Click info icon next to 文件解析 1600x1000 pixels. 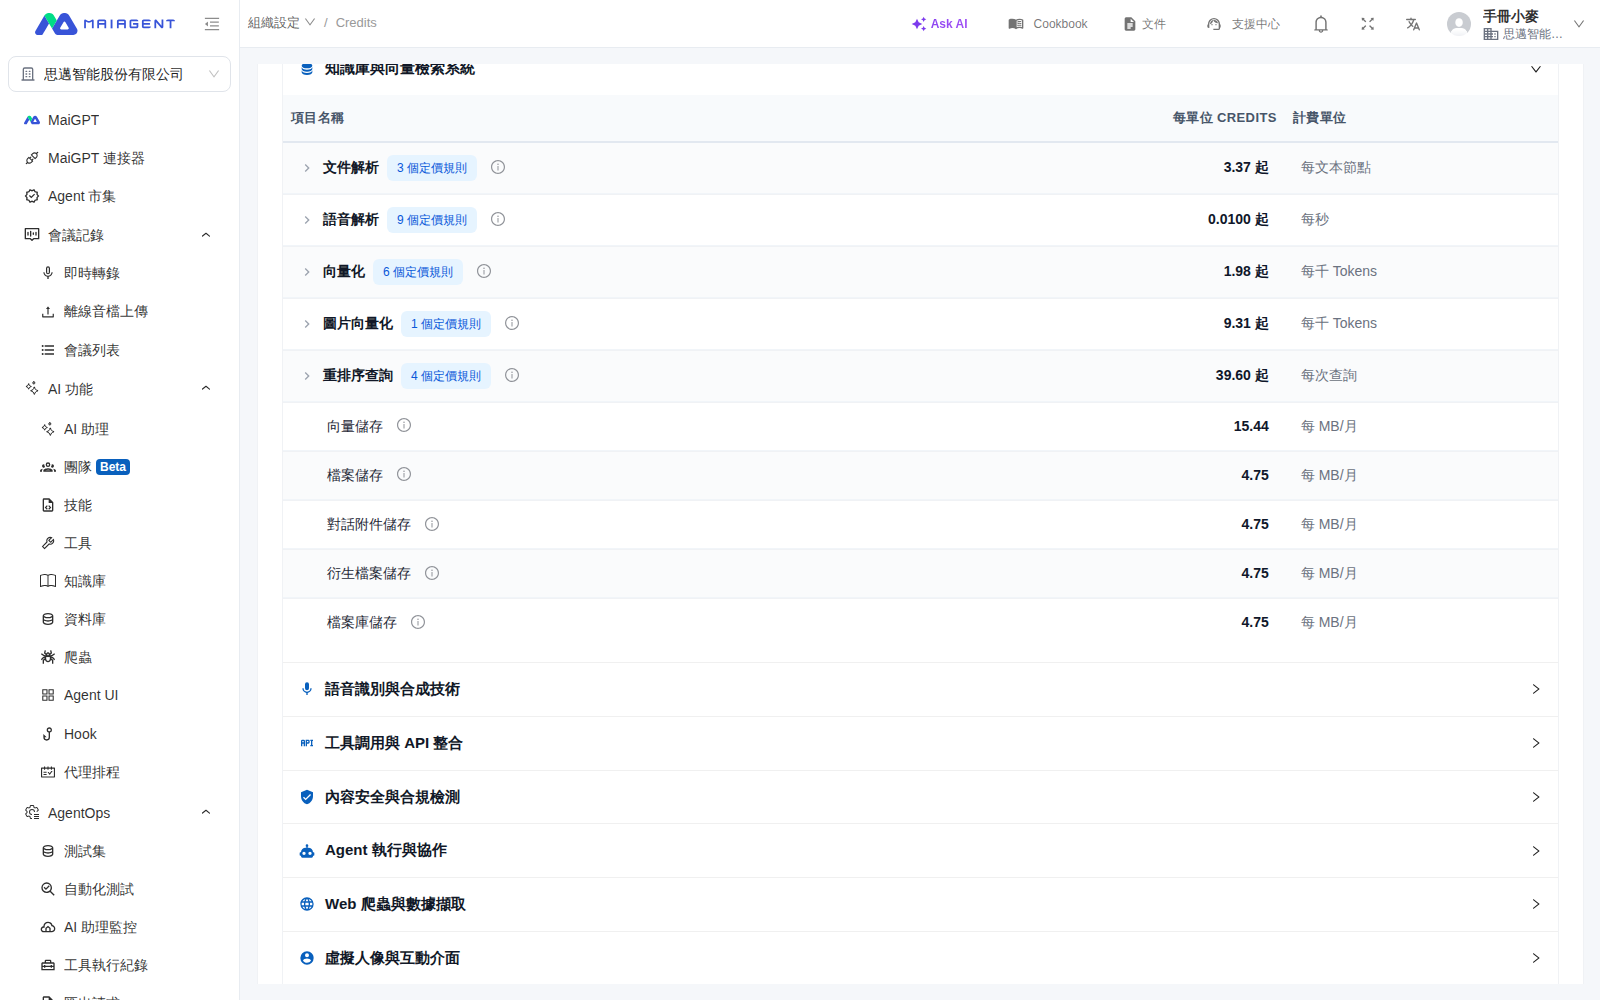point(498,167)
